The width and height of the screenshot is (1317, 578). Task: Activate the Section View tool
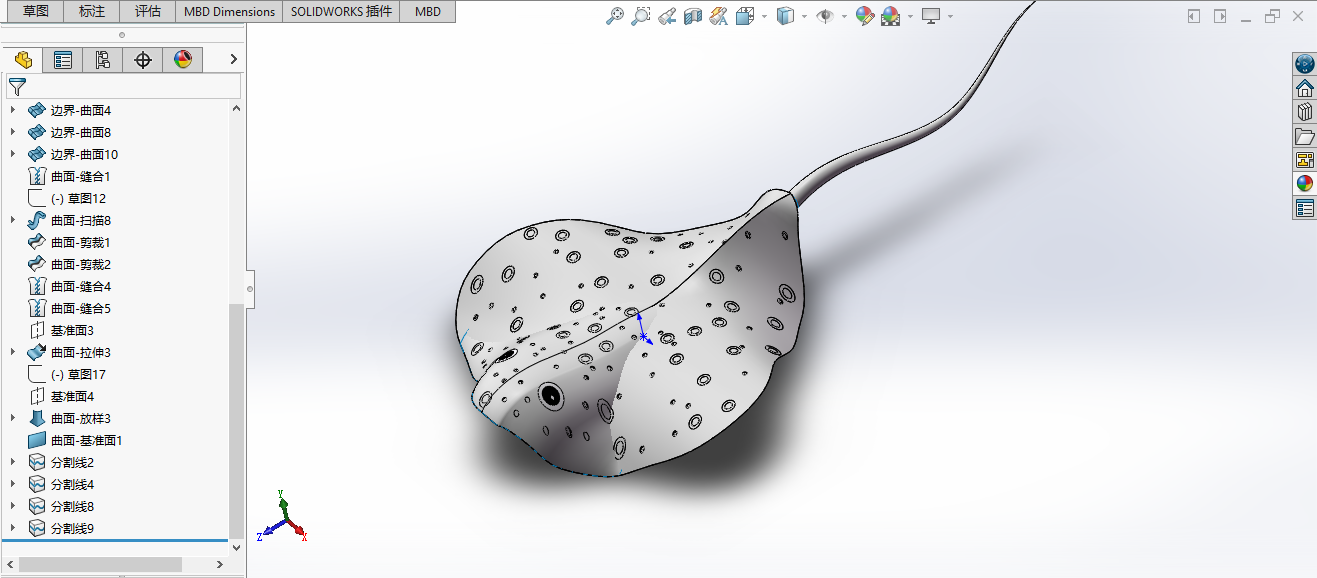[x=693, y=16]
